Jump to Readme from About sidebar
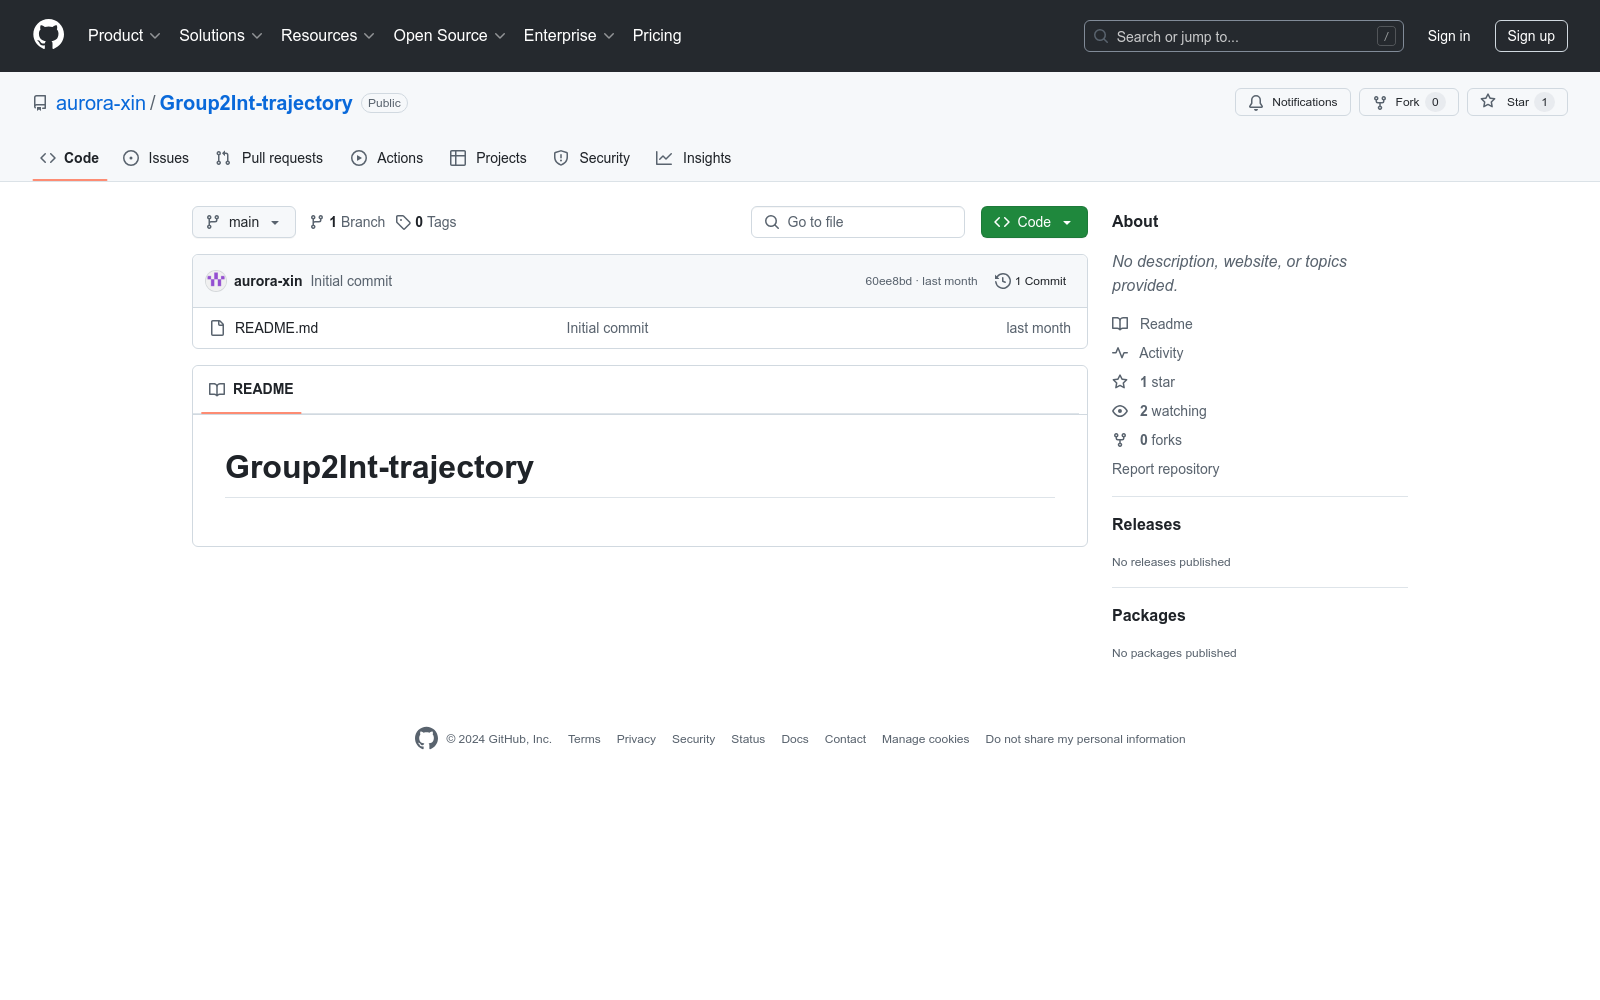This screenshot has width=1600, height=1000. [x=1152, y=324]
